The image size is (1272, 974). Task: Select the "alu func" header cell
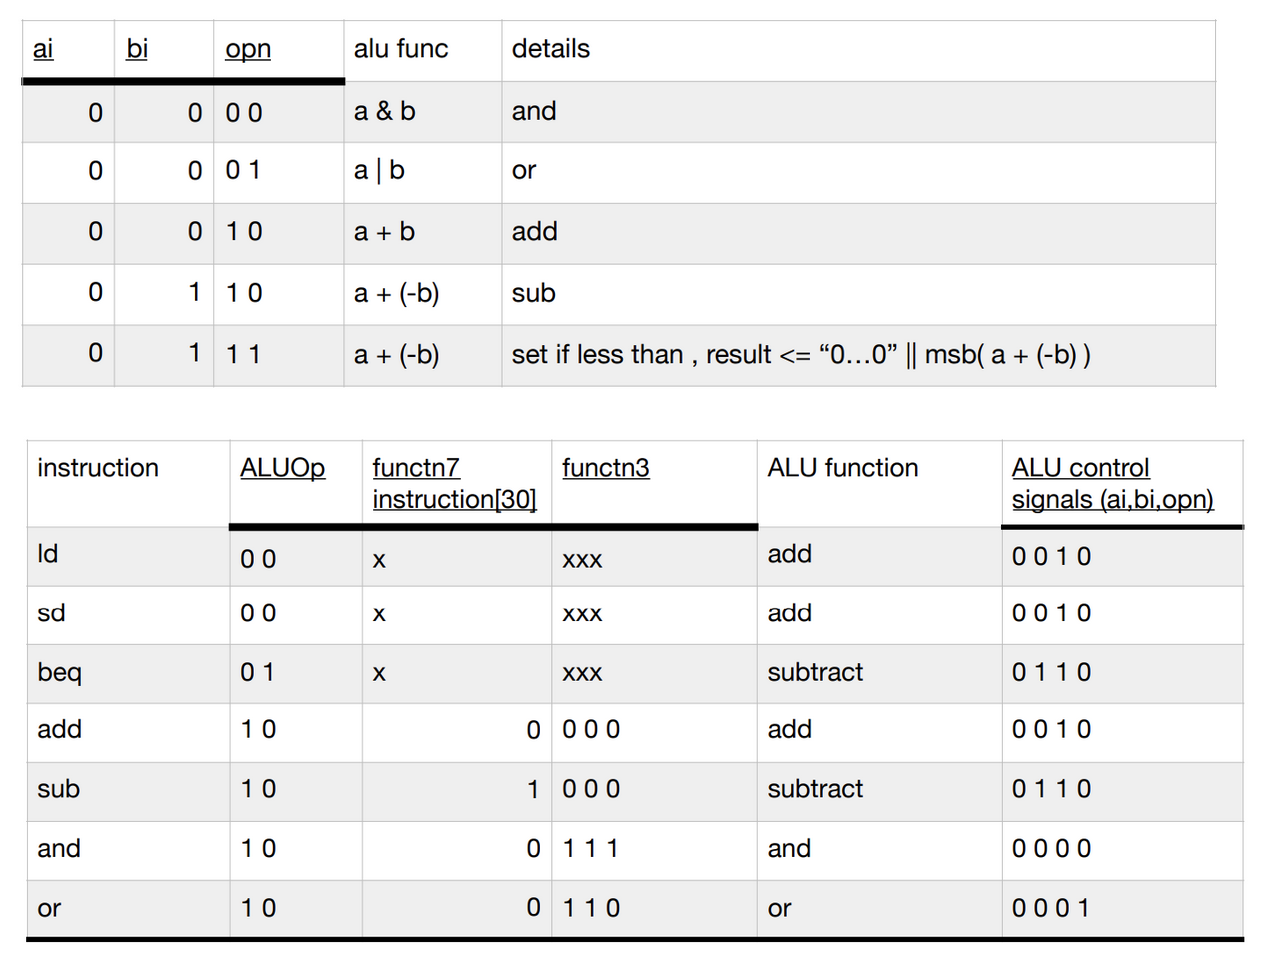pos(401,49)
